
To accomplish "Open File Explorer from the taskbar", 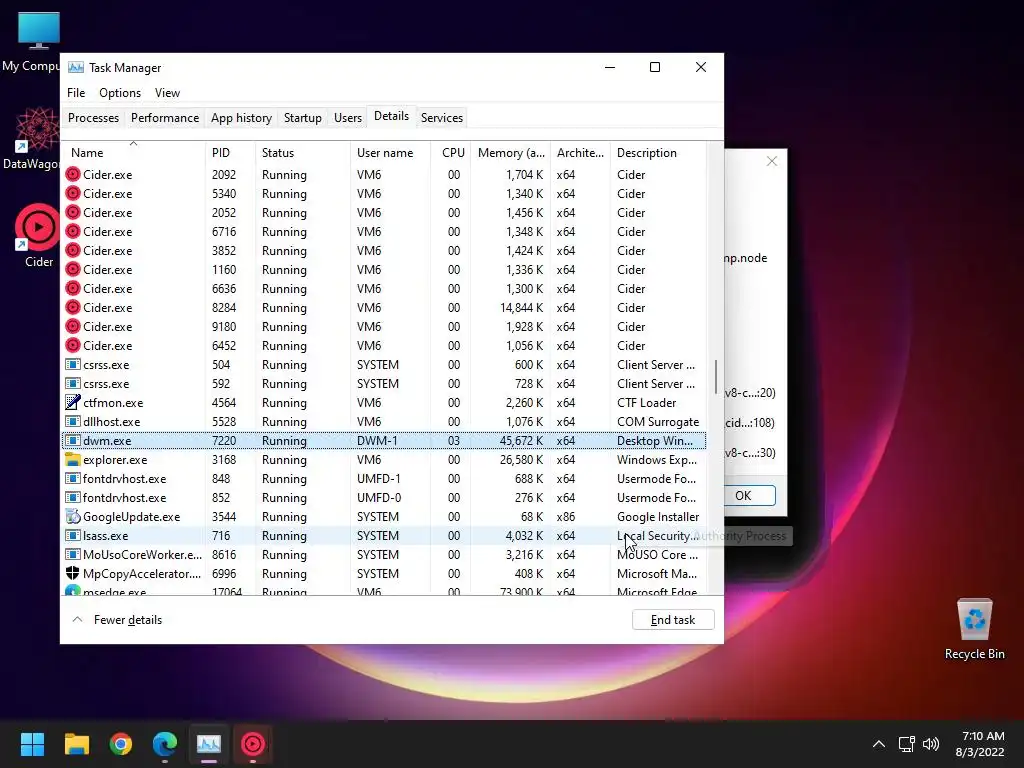I will tap(76, 744).
